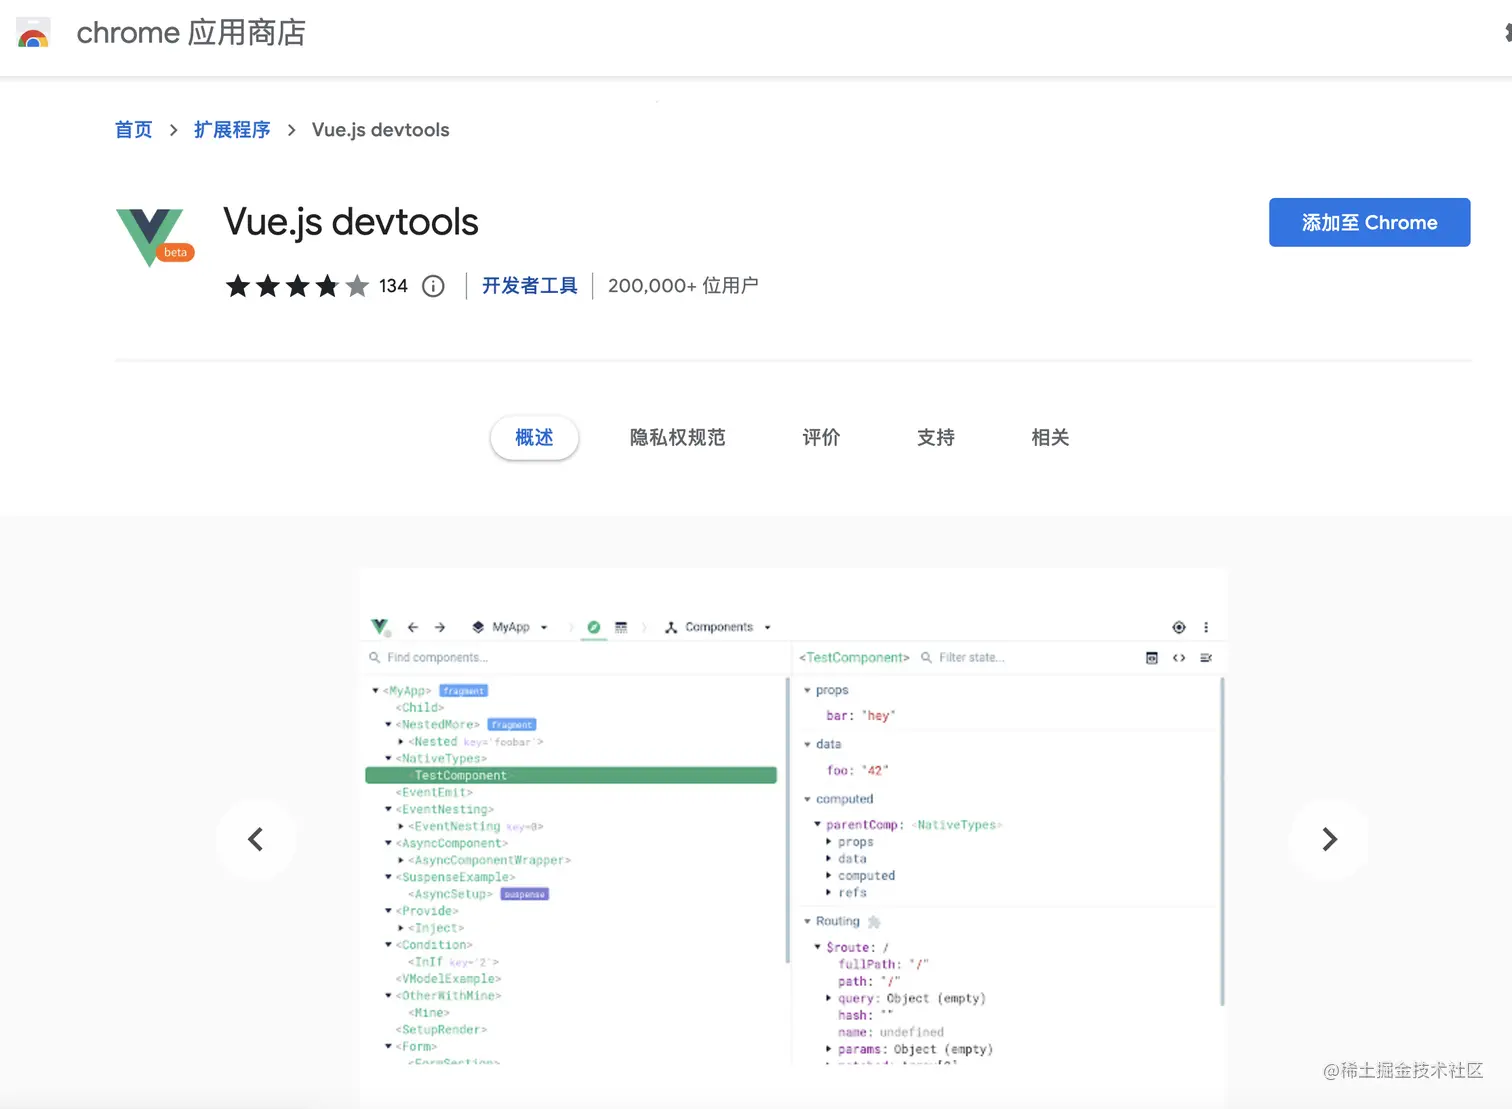Click the TestComponent header label
Screen dimensions: 1512x1109
(x=854, y=657)
